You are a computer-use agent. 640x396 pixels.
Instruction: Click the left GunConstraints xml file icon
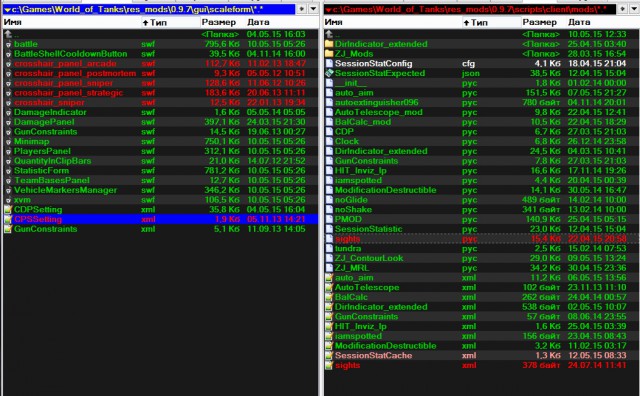click(8, 229)
